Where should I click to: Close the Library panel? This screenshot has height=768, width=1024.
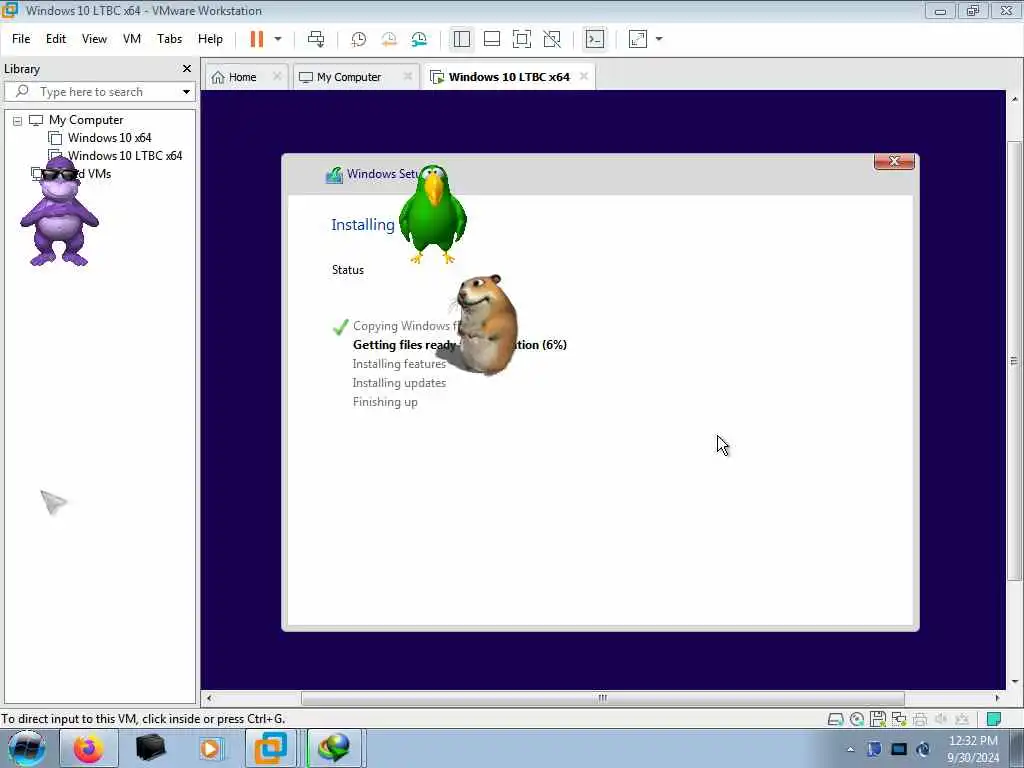pos(187,69)
